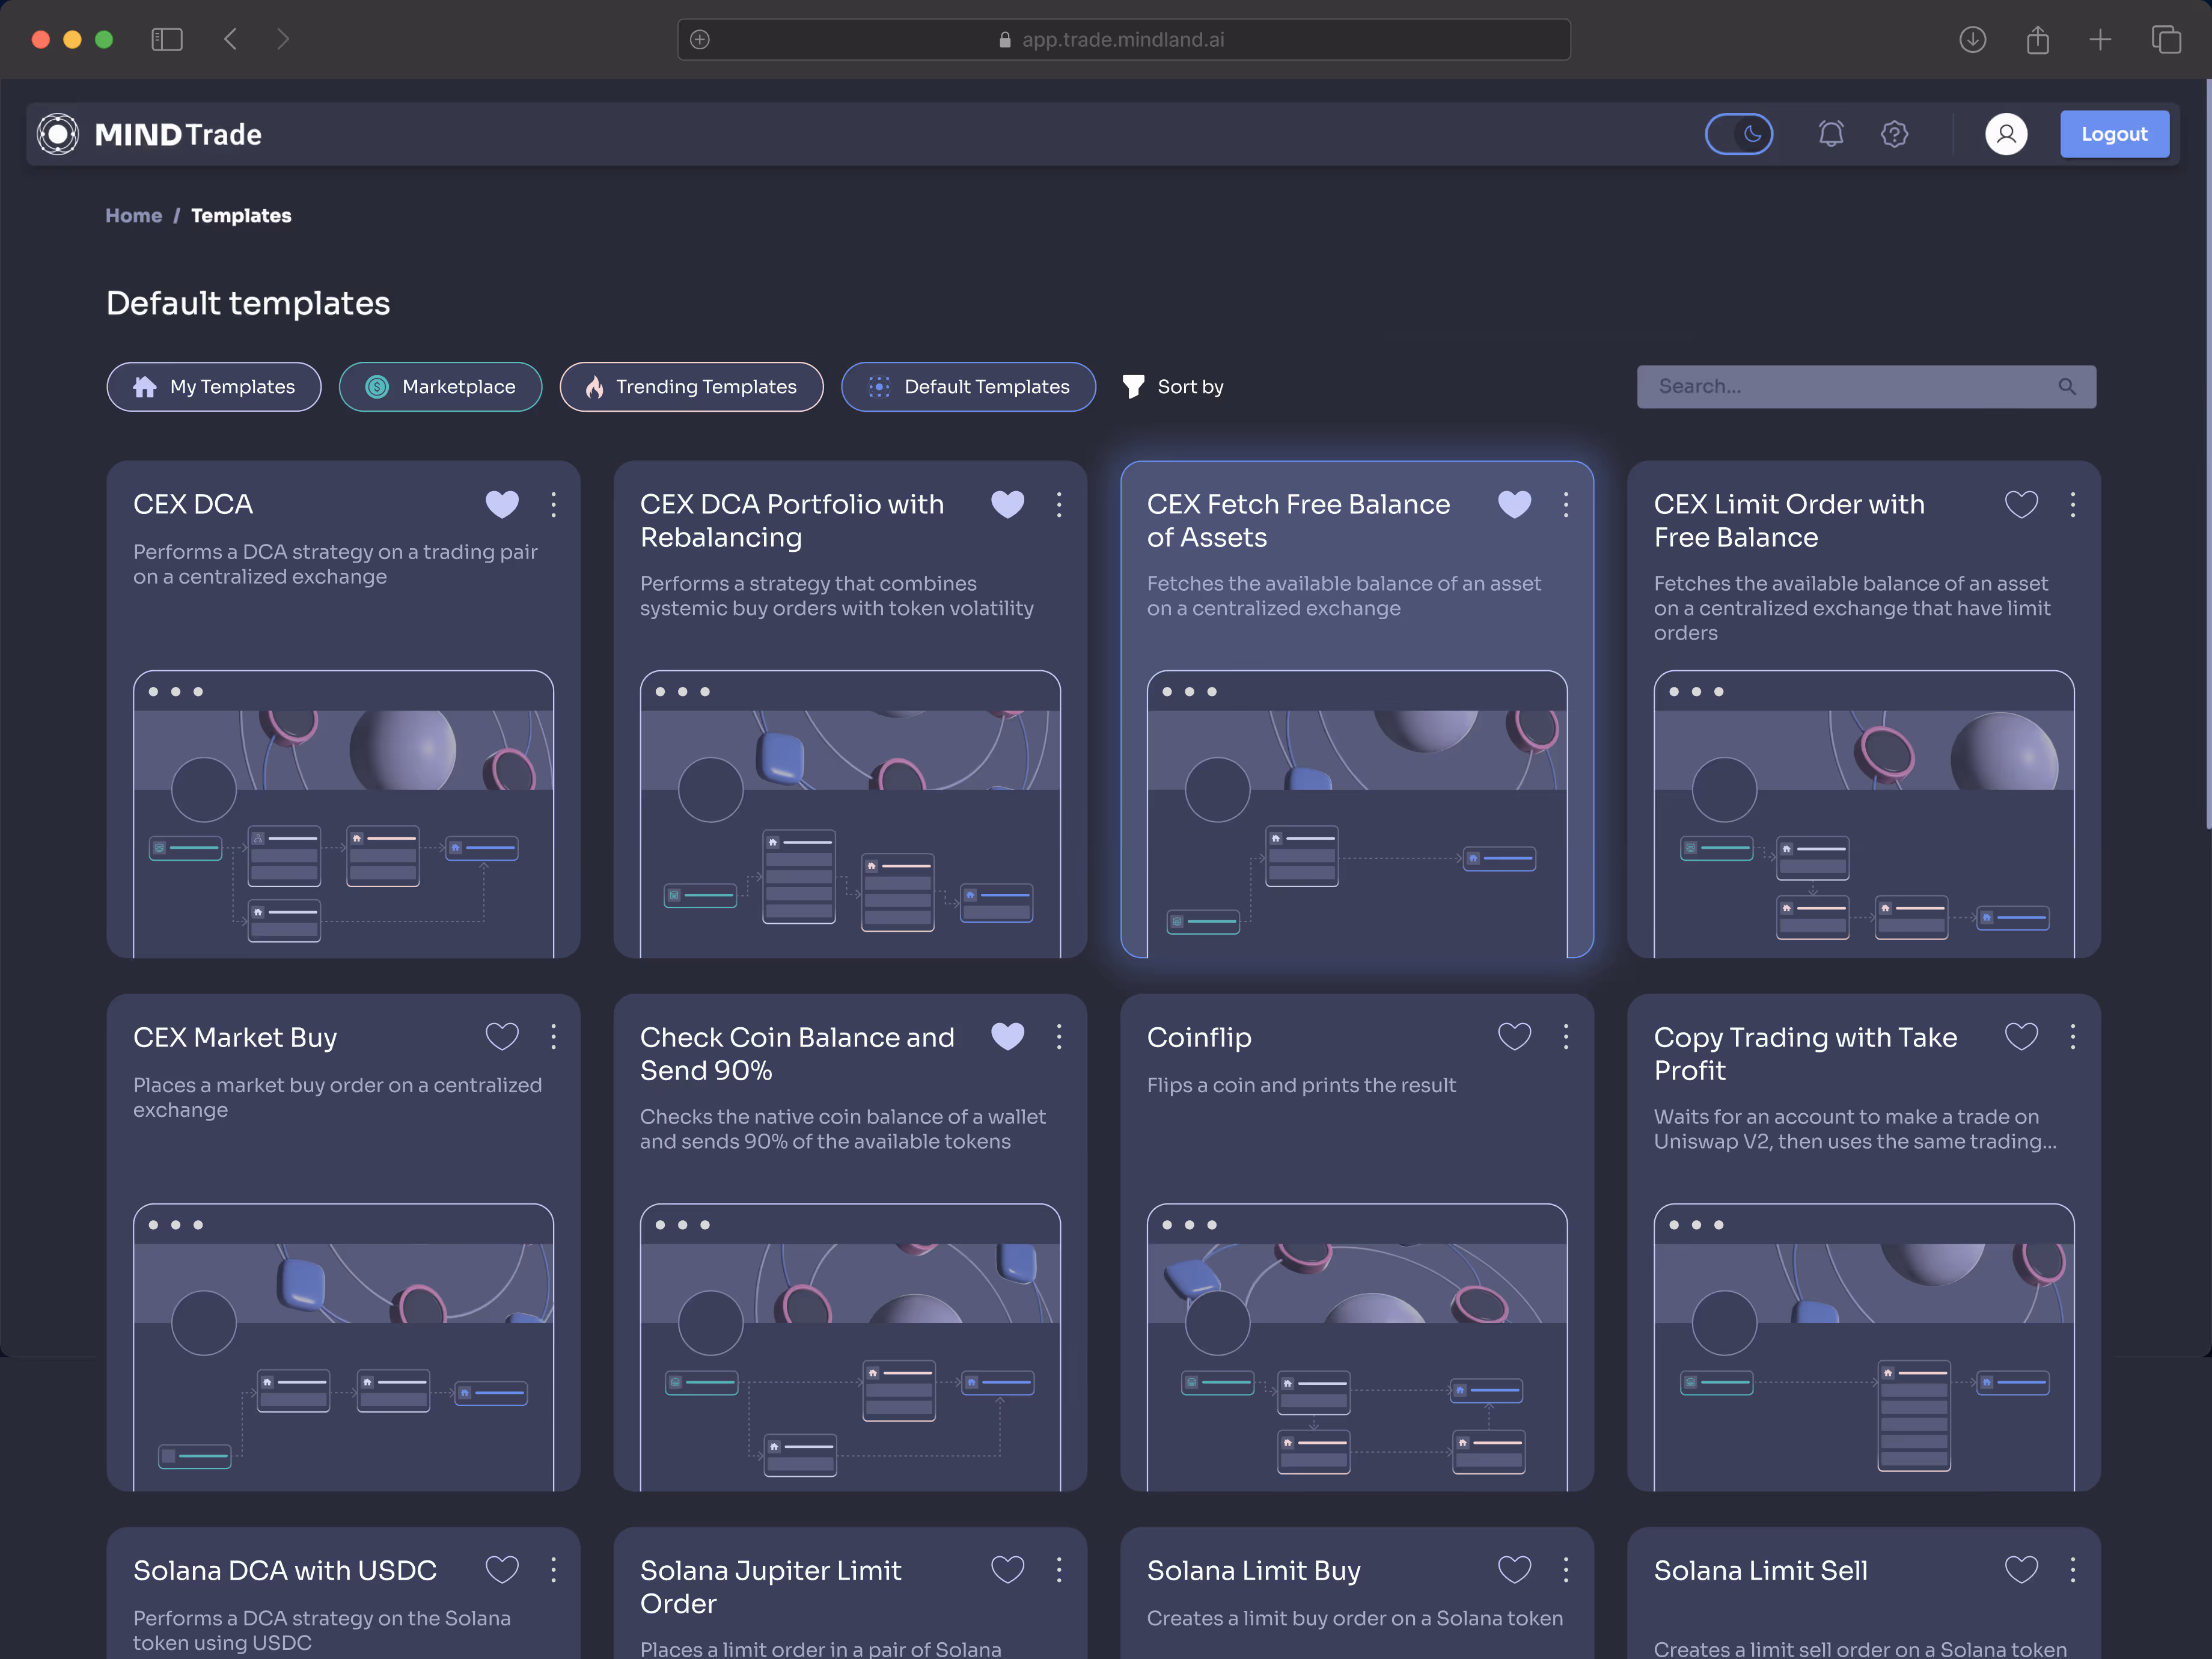Click the MINDTrade logo
2212x1659 pixels.
[x=150, y=134]
